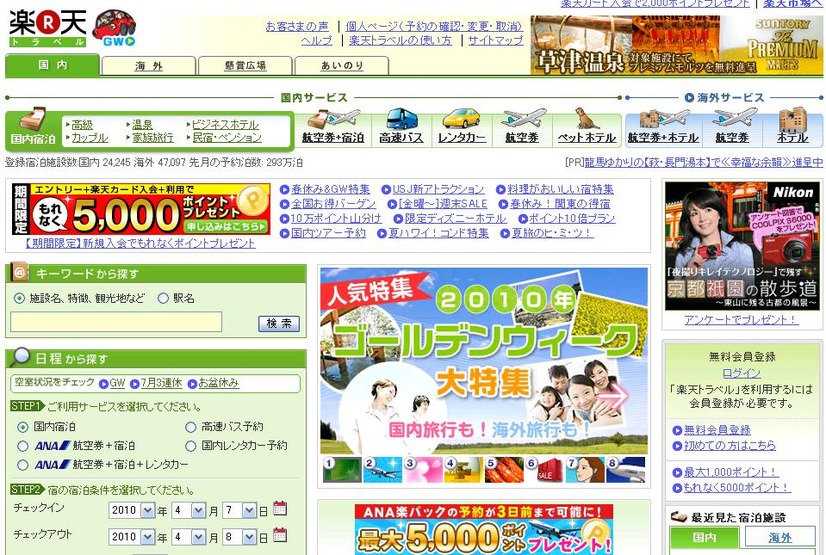The width and height of the screenshot is (826, 555).
Task: Open the お盆休み vacancy link
Action: pyautogui.click(x=219, y=383)
